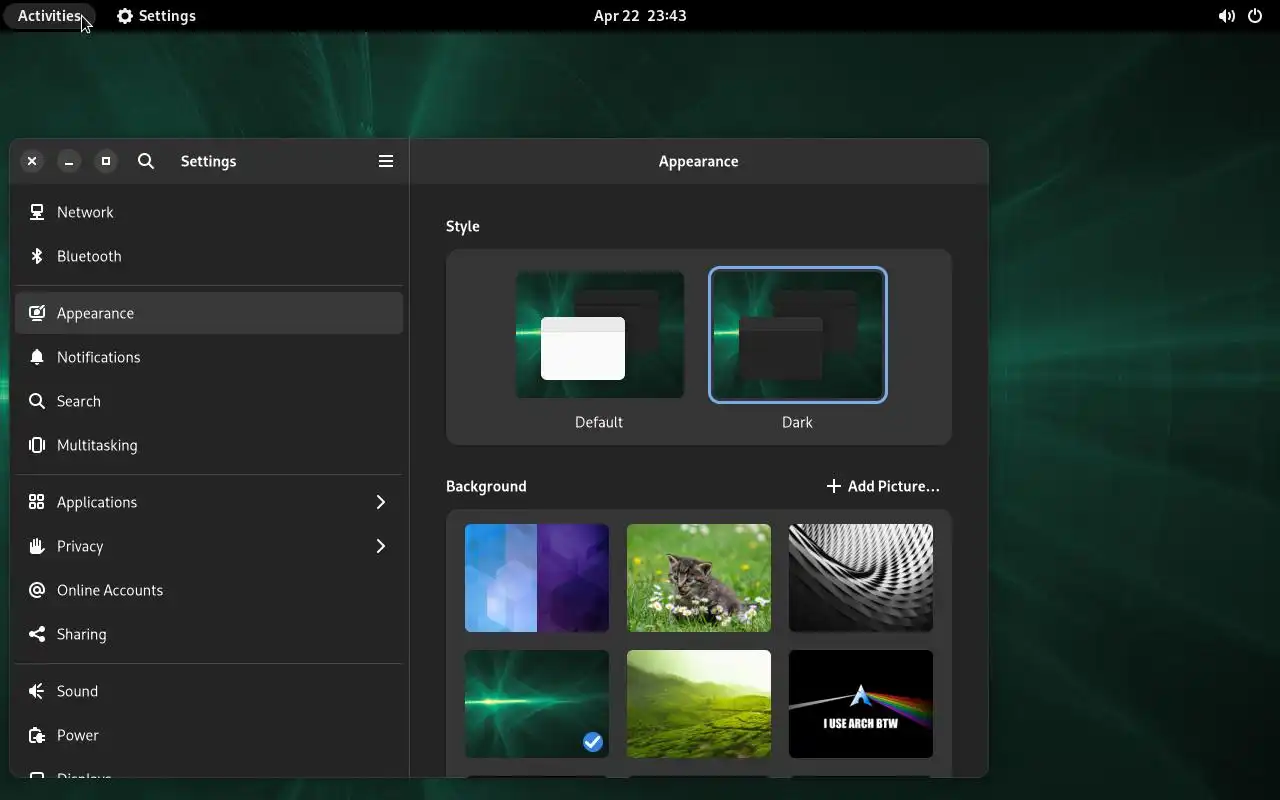The height and width of the screenshot is (800, 1280).
Task: Click Add Picture... button
Action: (883, 486)
